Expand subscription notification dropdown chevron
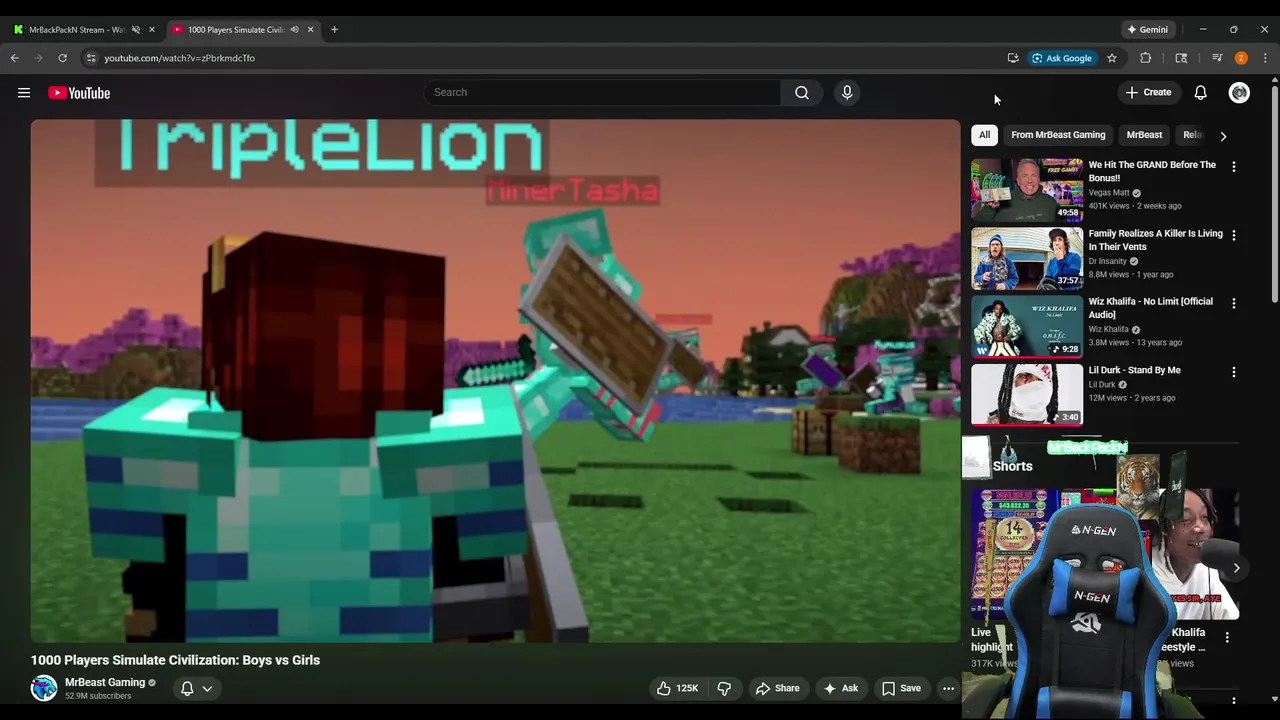Screen dimensions: 1280x720 click(207, 688)
